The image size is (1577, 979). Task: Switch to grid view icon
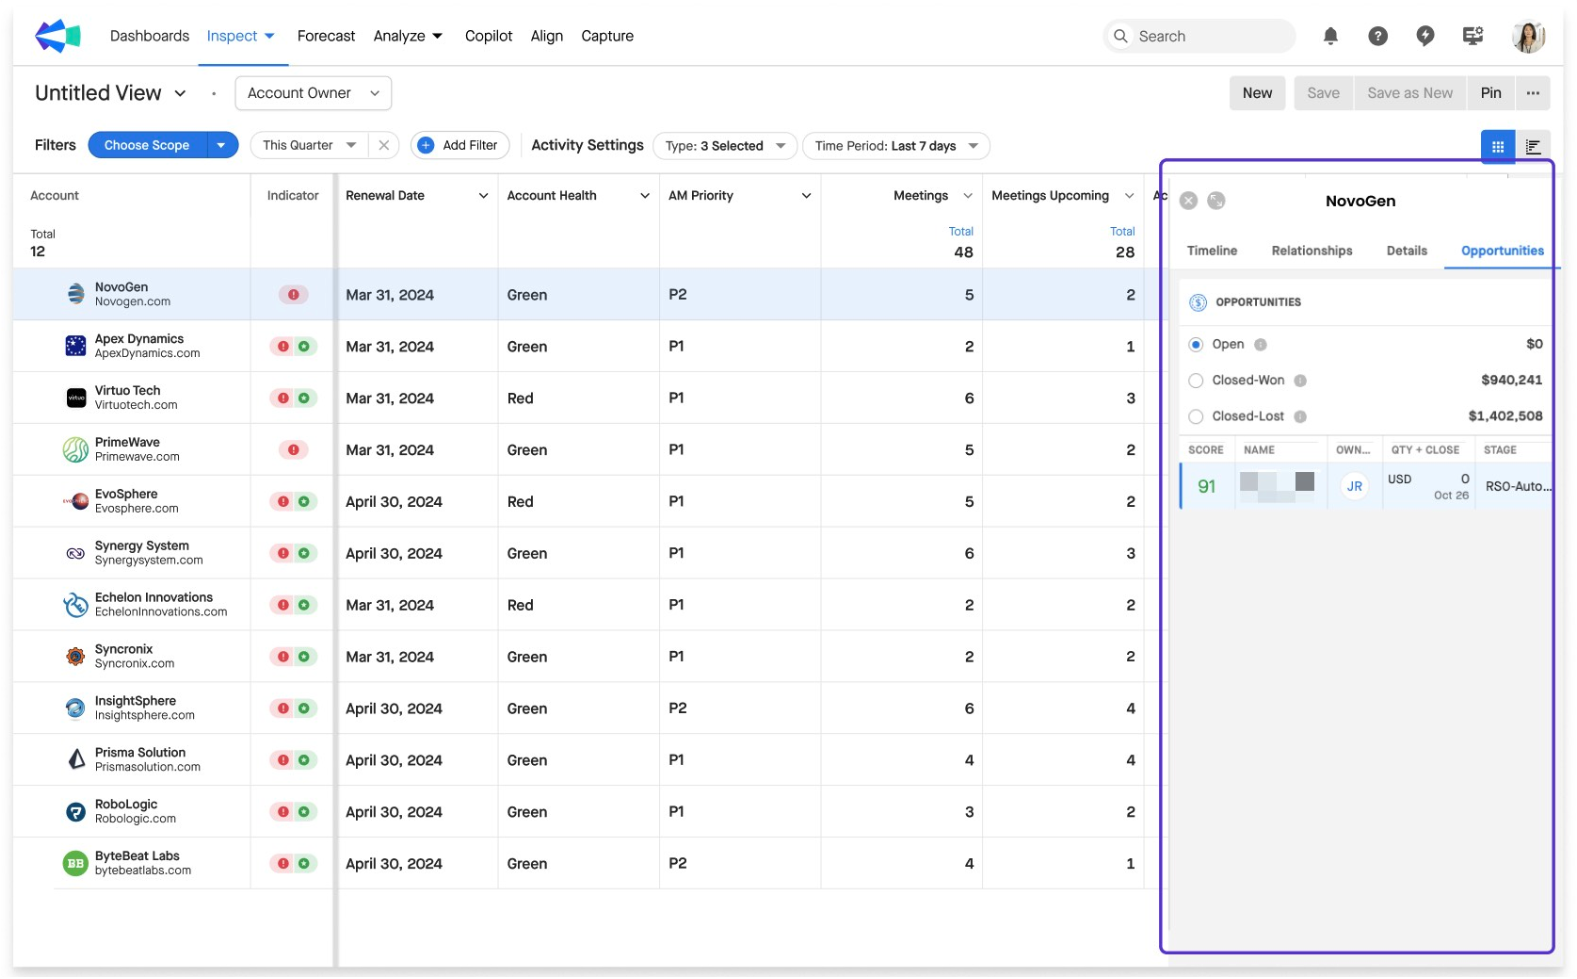click(x=1497, y=147)
